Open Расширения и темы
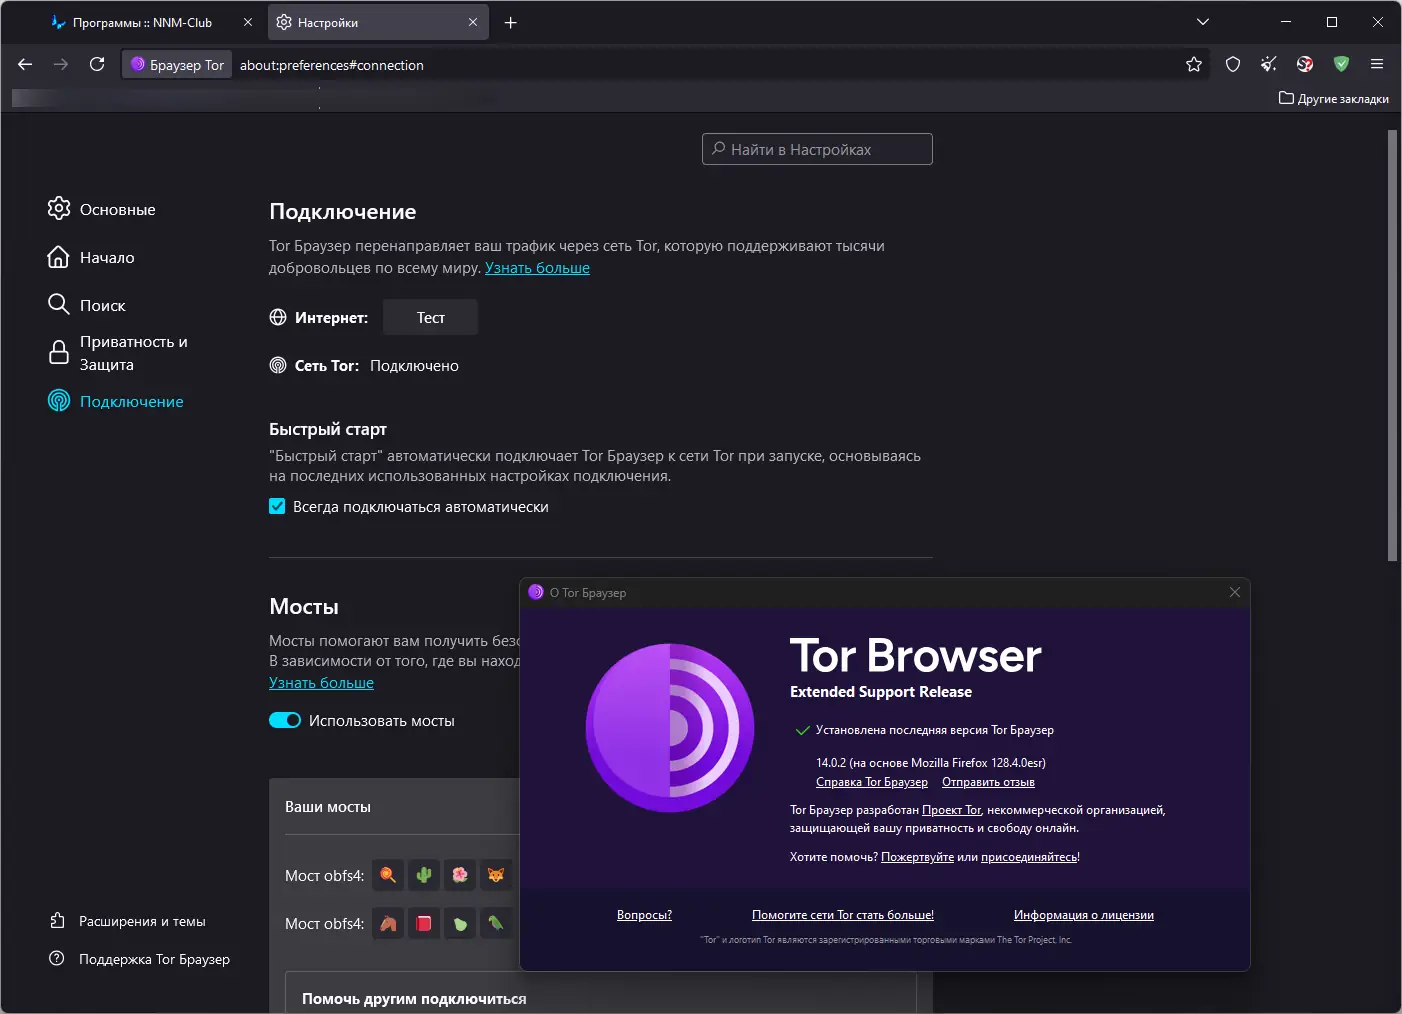1402x1014 pixels. pos(127,921)
